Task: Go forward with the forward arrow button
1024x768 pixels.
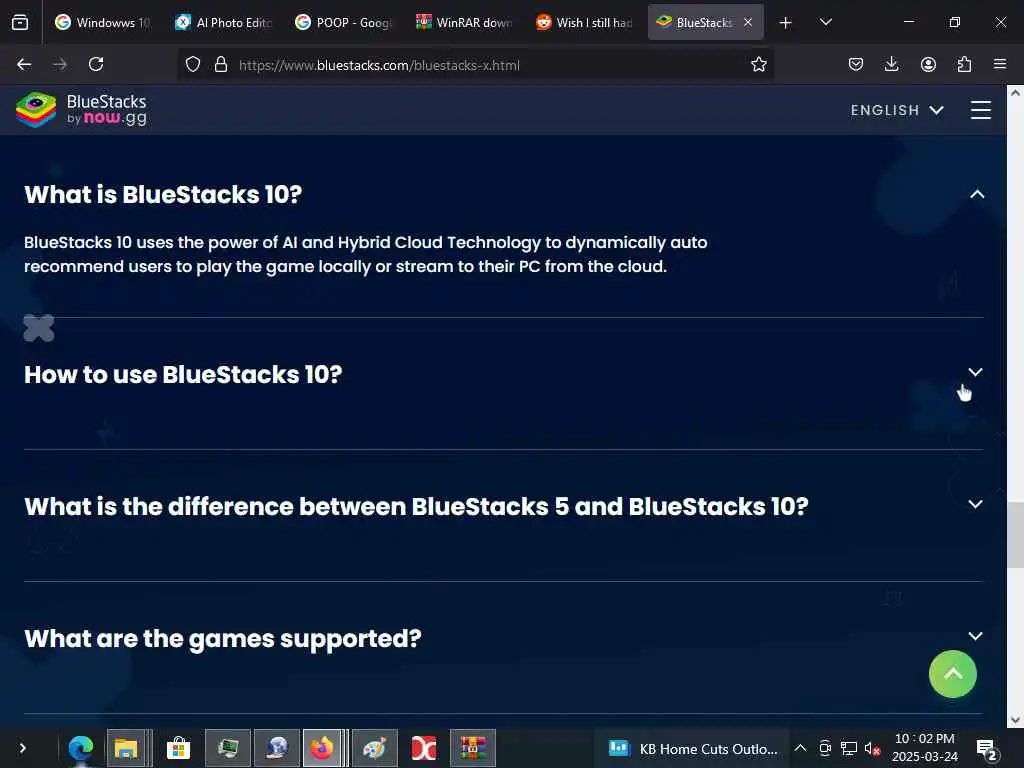Action: click(x=60, y=64)
